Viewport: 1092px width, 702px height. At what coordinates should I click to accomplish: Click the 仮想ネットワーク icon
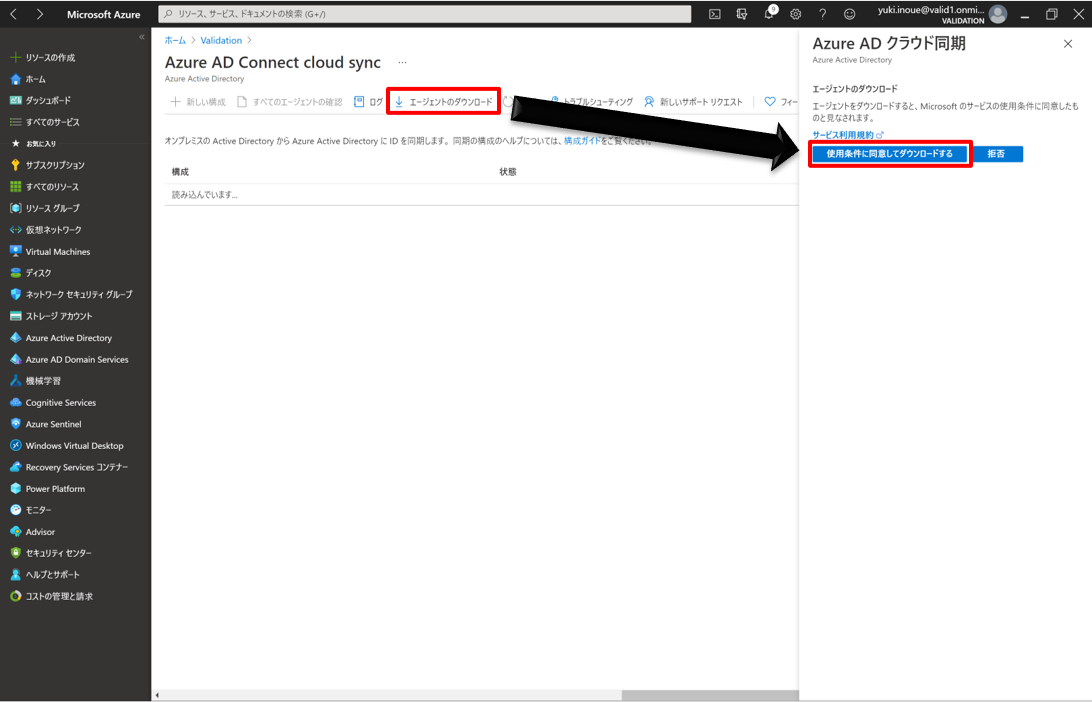tap(15, 230)
